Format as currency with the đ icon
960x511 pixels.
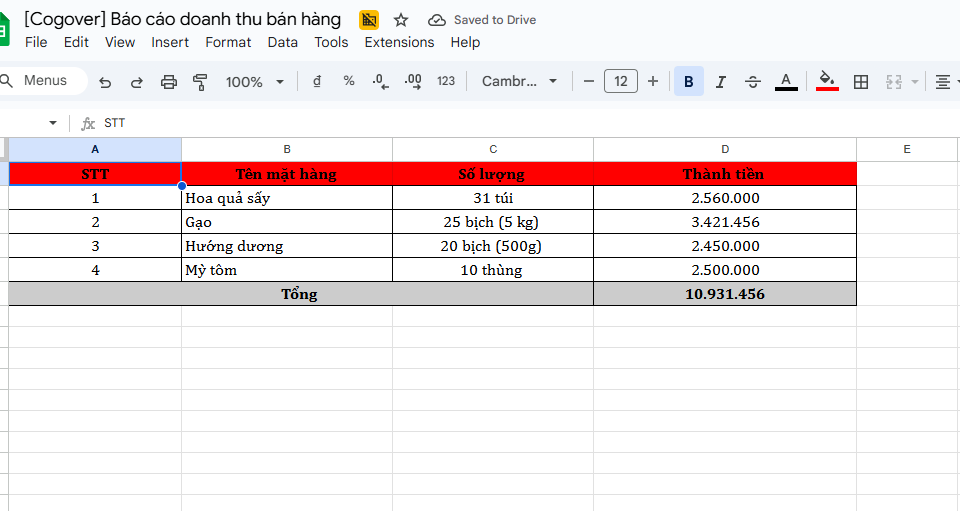point(317,81)
